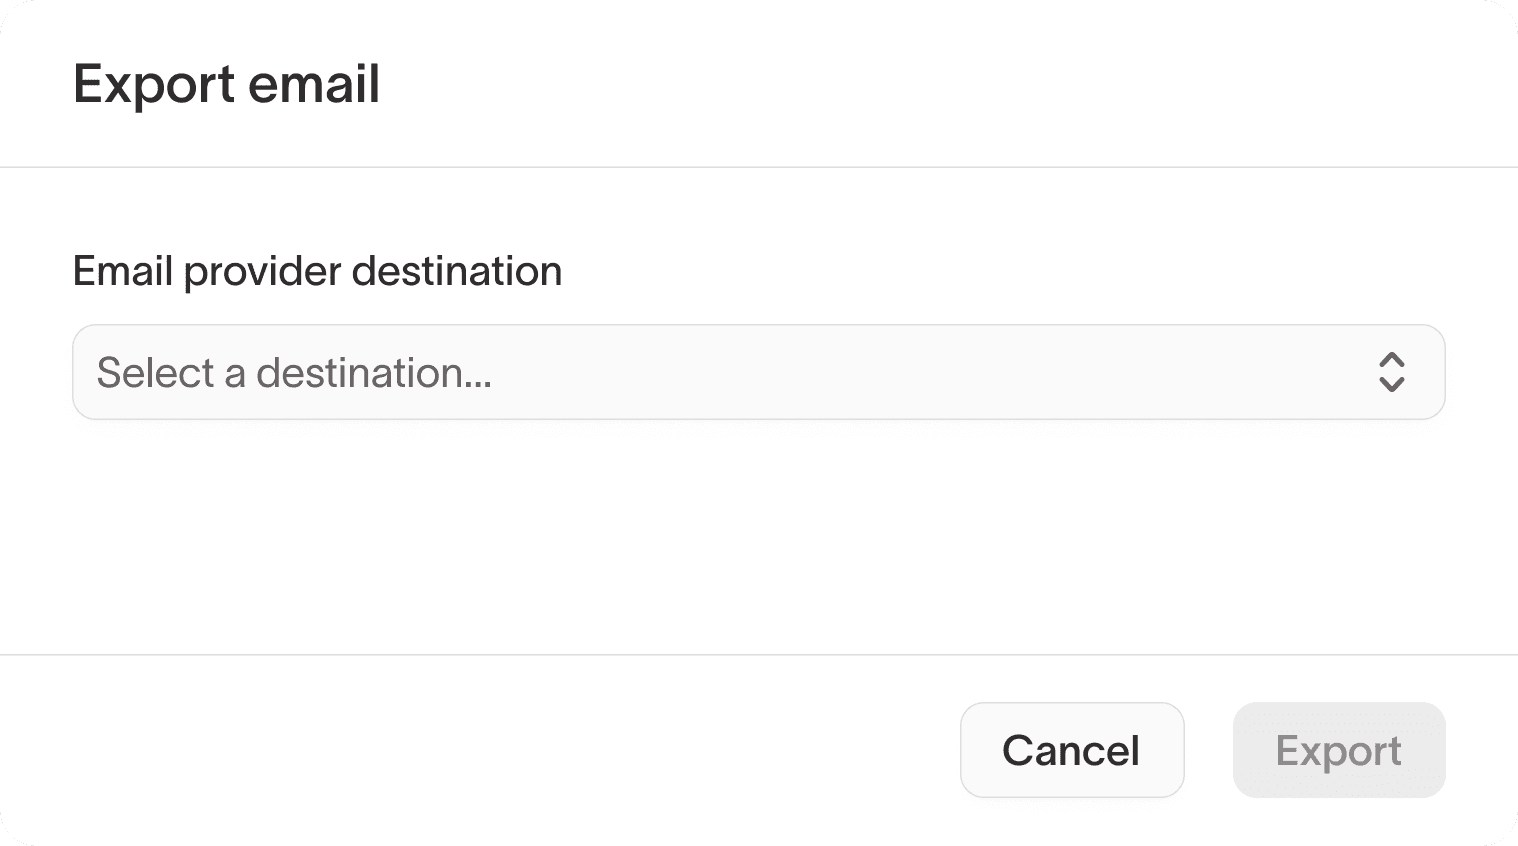Click the disabled Export action in footer

(1338, 750)
